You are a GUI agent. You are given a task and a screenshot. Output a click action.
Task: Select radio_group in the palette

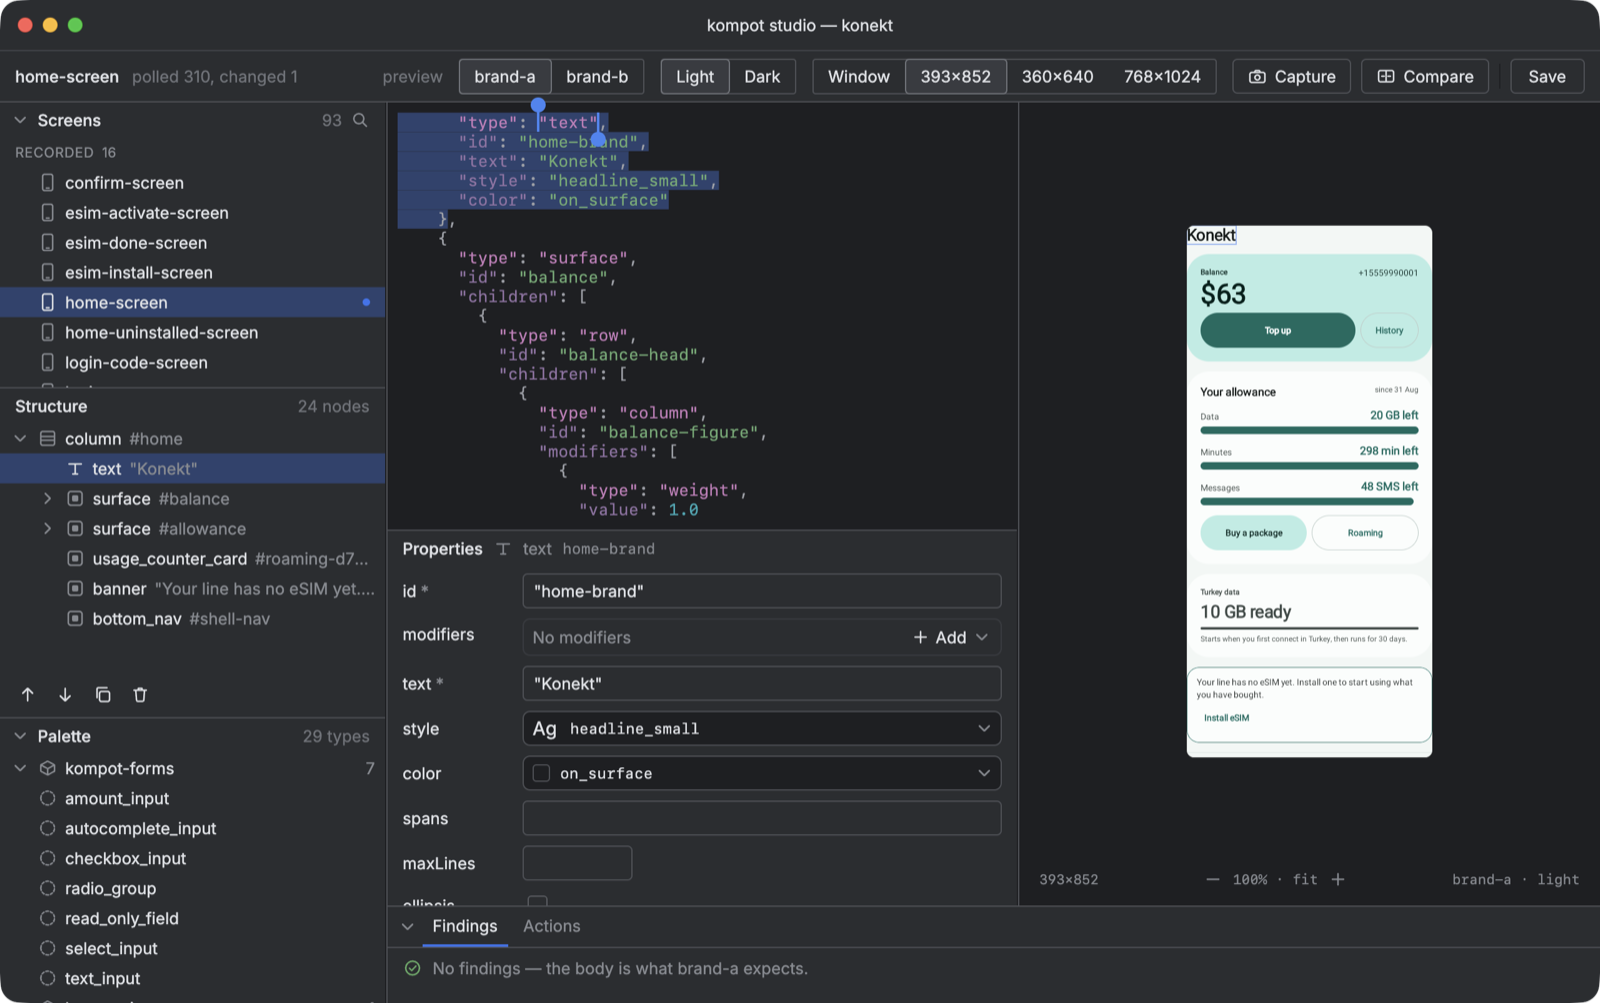[x=193, y=889]
